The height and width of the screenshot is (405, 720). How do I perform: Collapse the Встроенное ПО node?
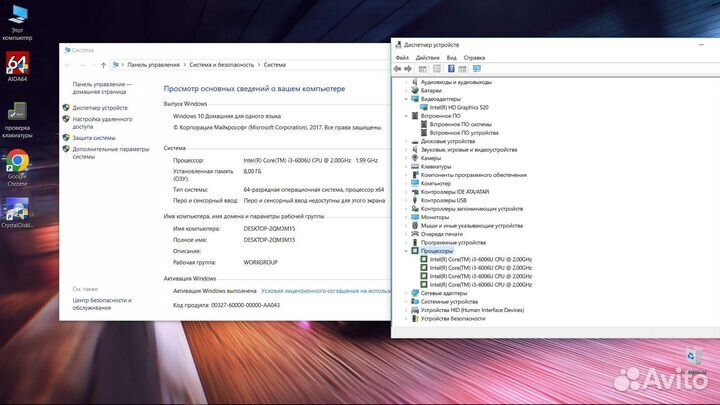click(x=406, y=116)
